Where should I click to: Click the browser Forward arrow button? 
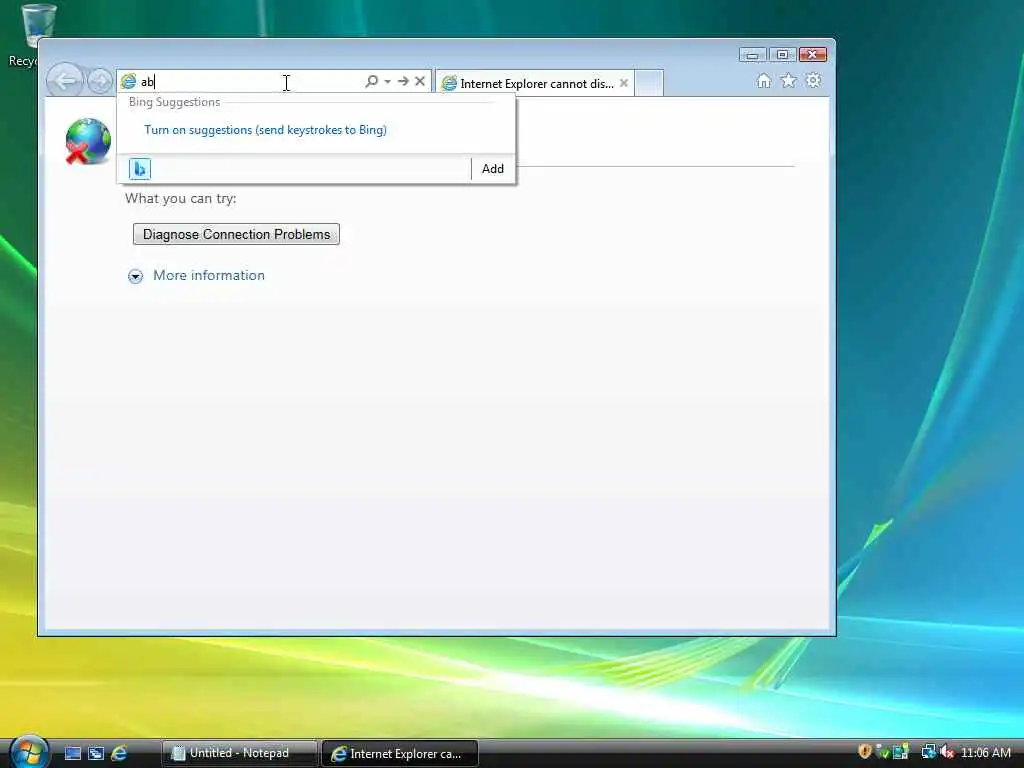(100, 81)
